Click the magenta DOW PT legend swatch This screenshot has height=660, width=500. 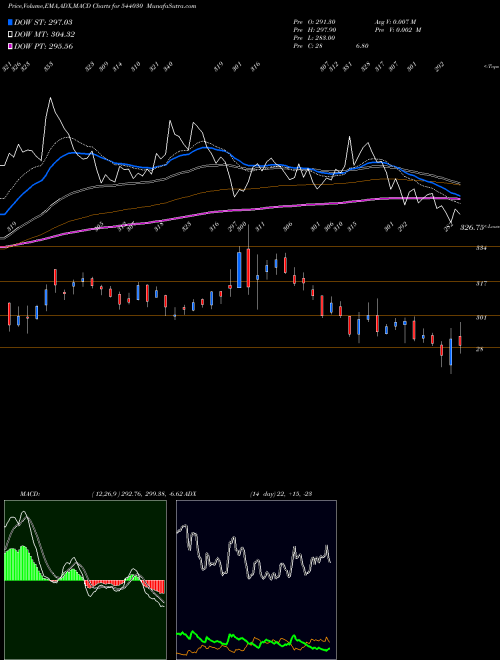(x=10, y=46)
